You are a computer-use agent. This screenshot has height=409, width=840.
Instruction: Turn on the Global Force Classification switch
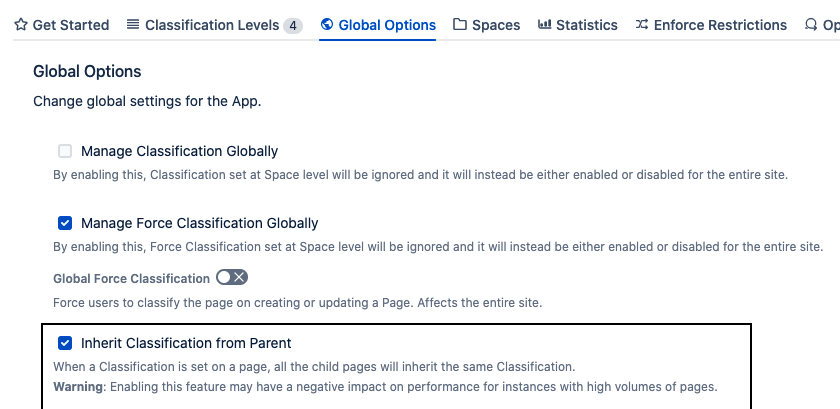[x=232, y=278]
